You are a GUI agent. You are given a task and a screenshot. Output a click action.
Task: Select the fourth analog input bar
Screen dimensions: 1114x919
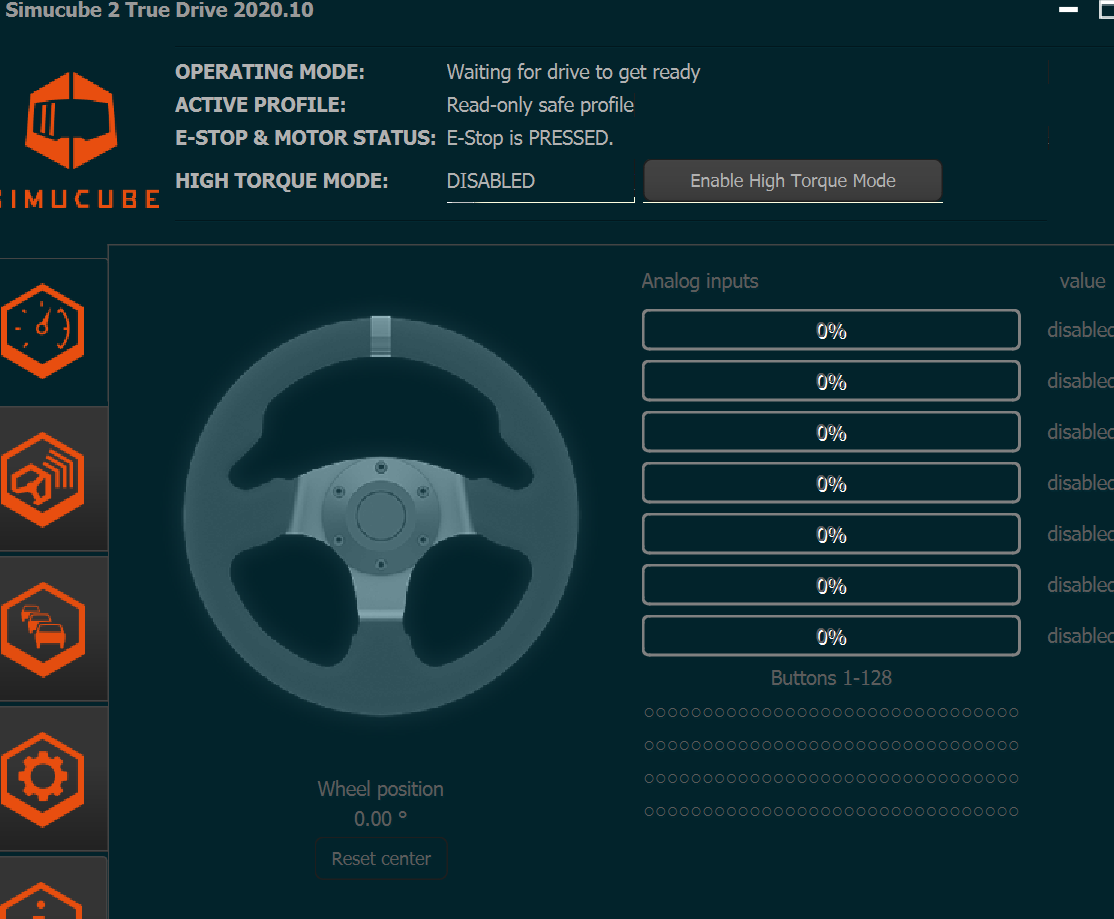[831, 484]
